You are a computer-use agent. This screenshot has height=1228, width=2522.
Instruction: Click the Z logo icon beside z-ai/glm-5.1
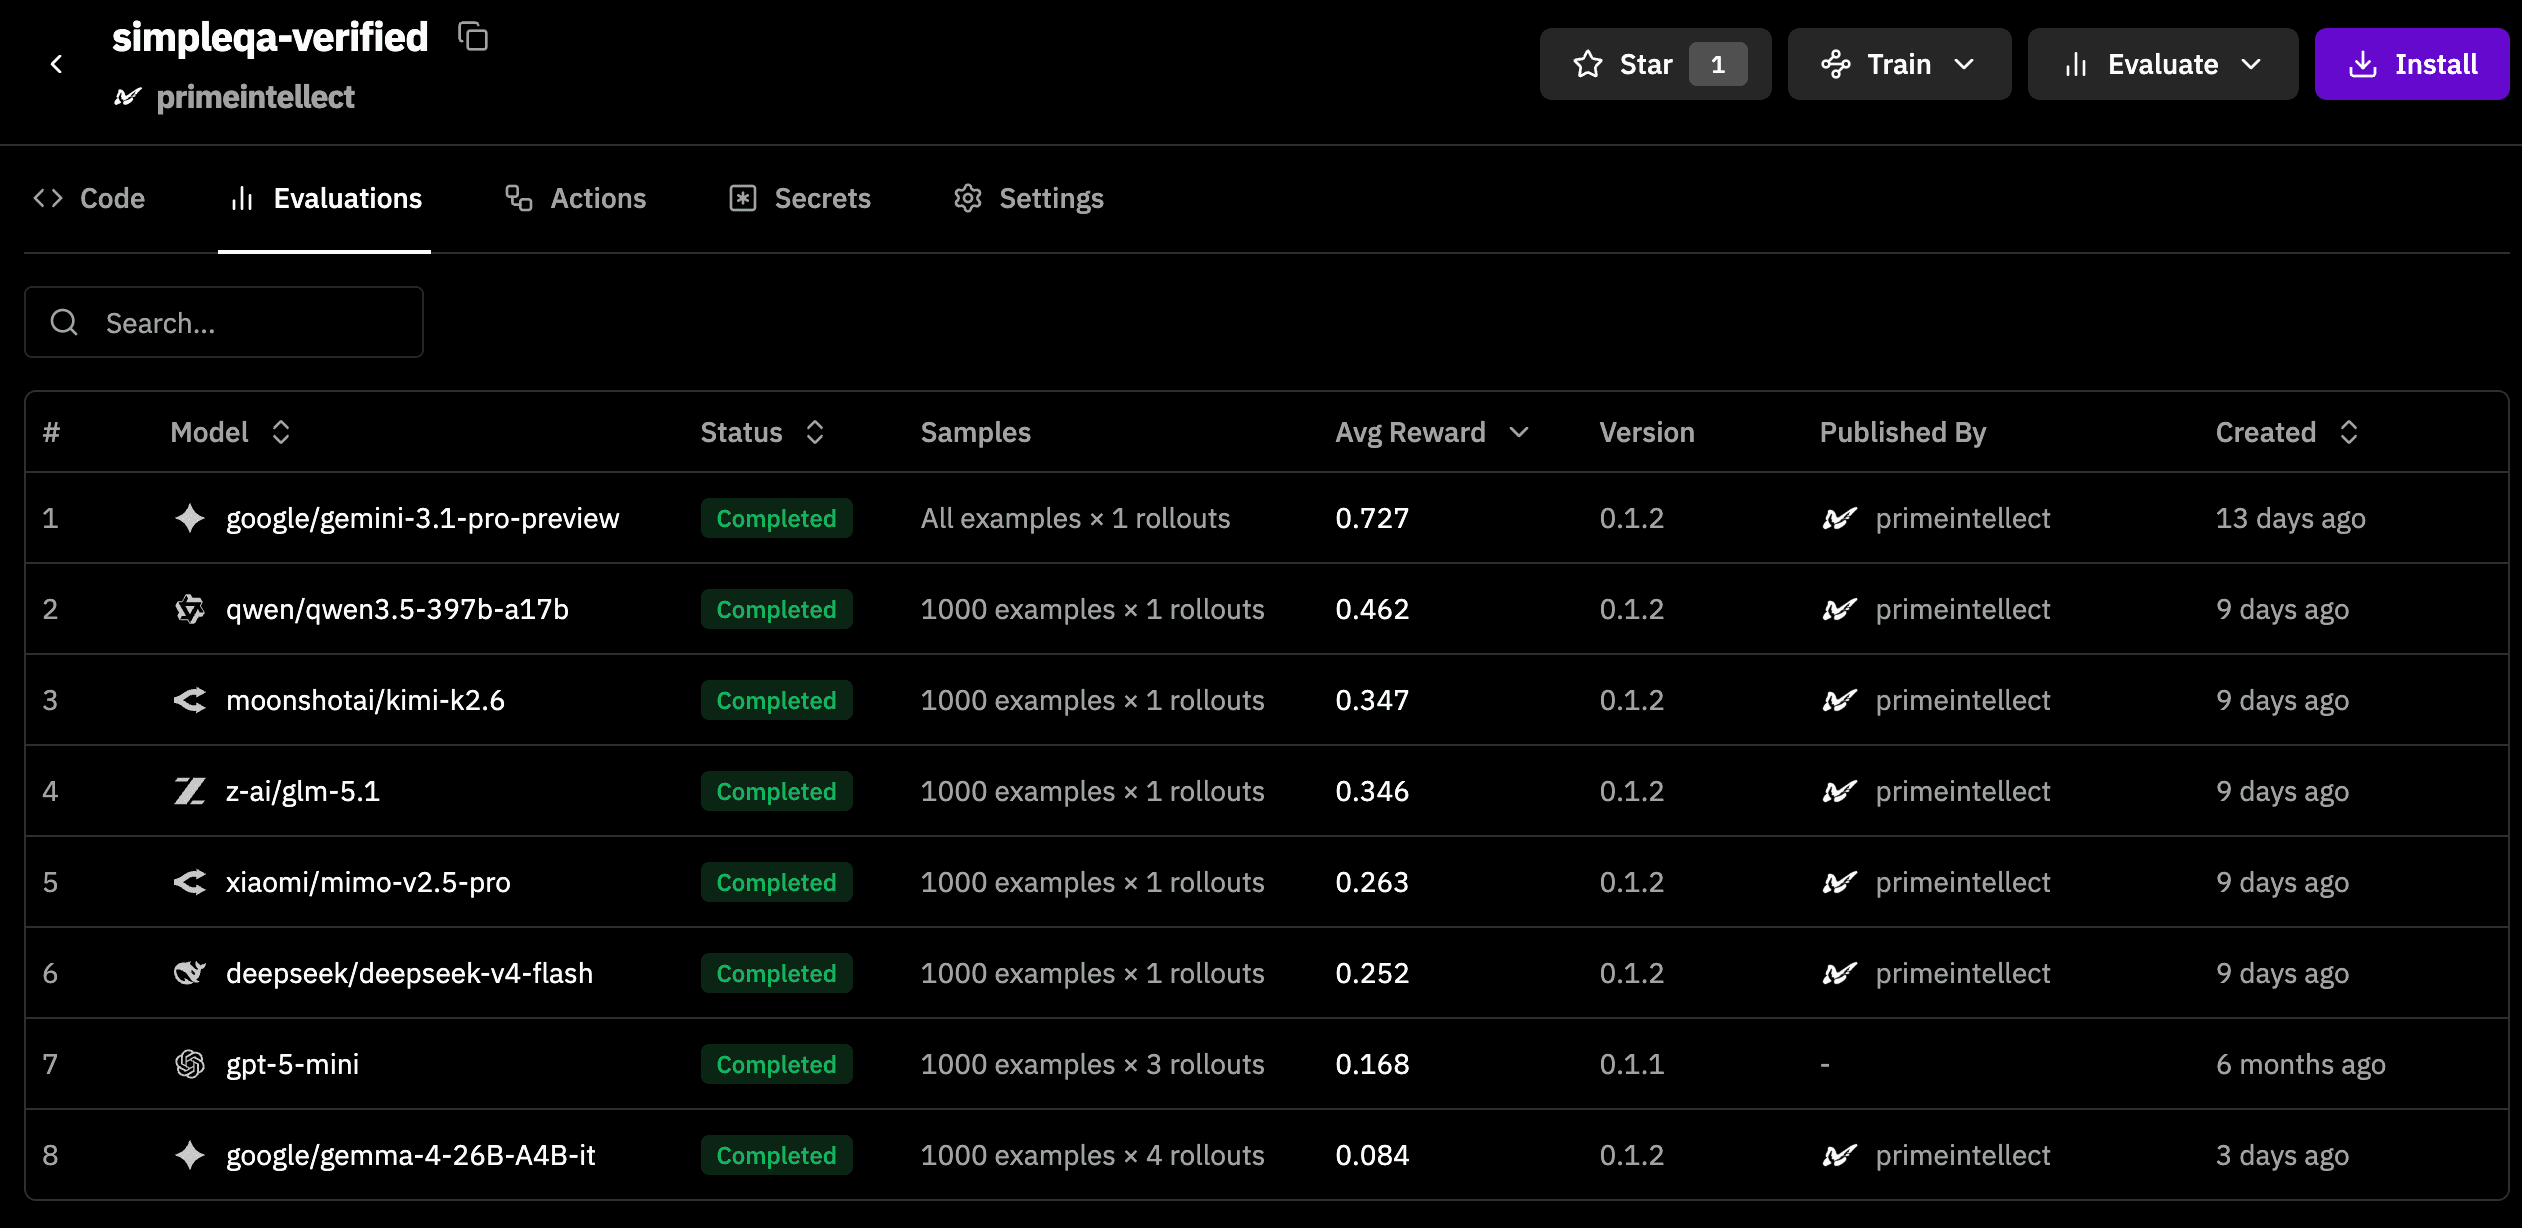189,791
